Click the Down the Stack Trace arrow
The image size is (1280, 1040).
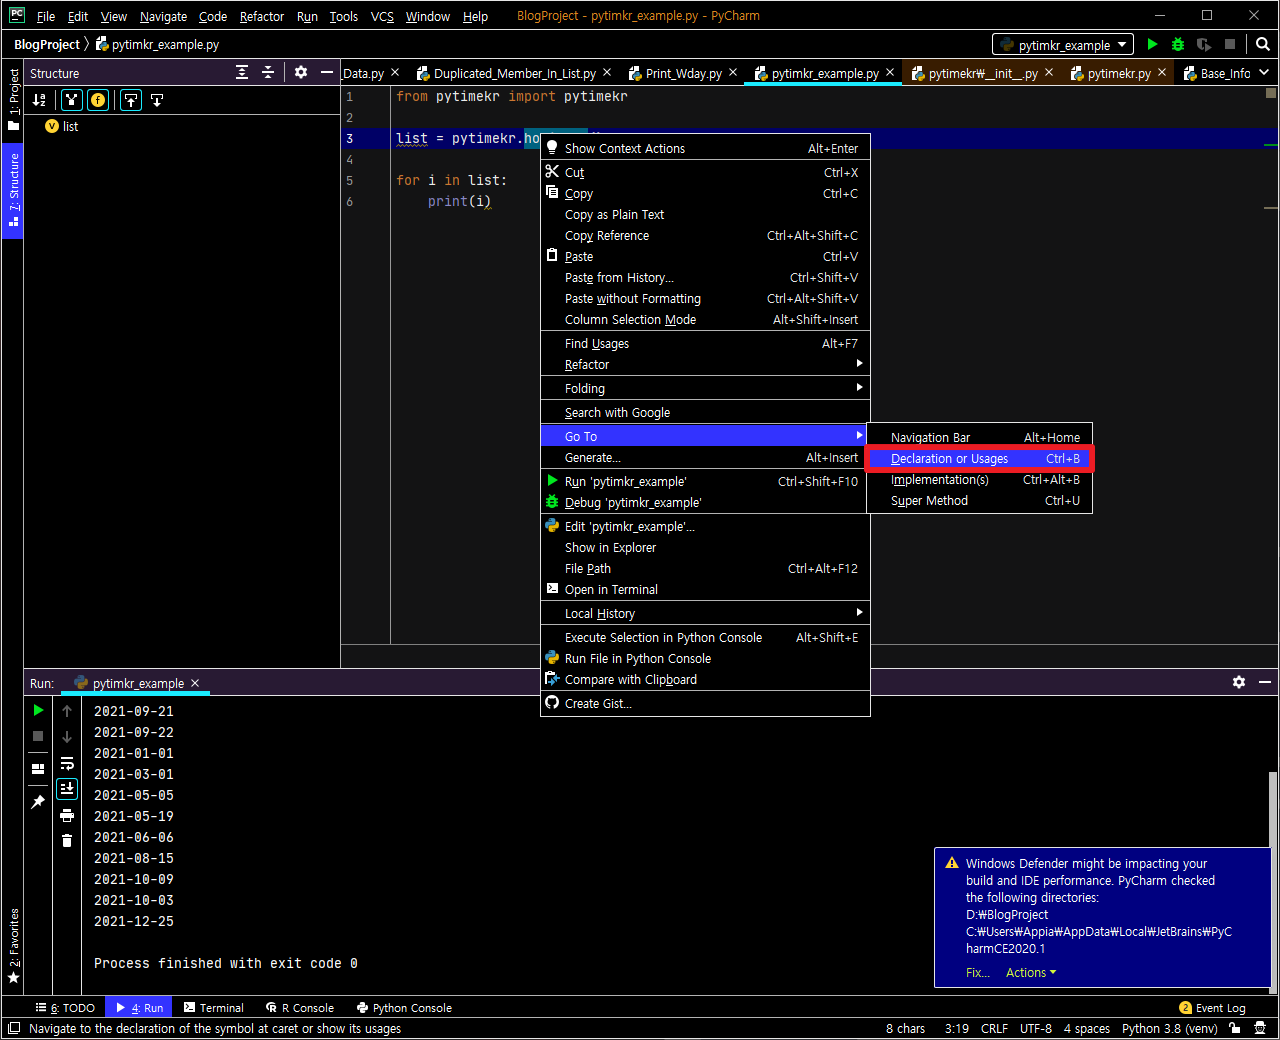(x=67, y=737)
